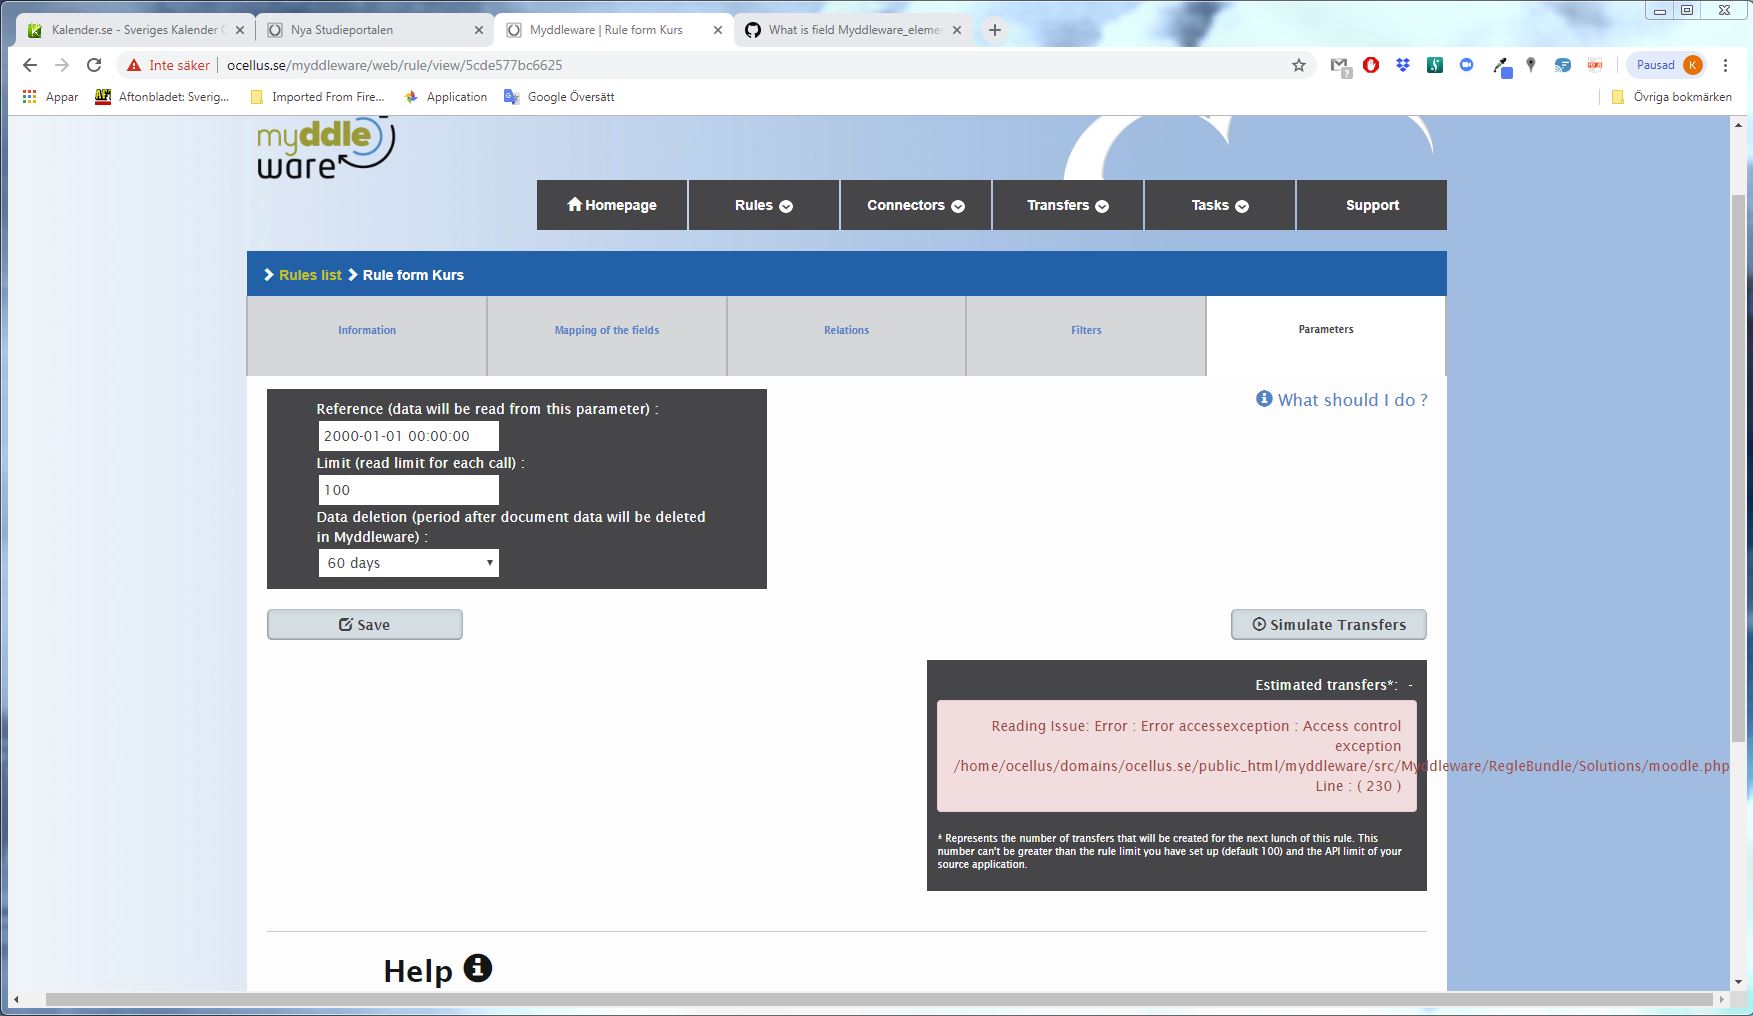Image resolution: width=1753 pixels, height=1016 pixels.
Task: Click the Zoom extension icon
Action: coord(1466,65)
